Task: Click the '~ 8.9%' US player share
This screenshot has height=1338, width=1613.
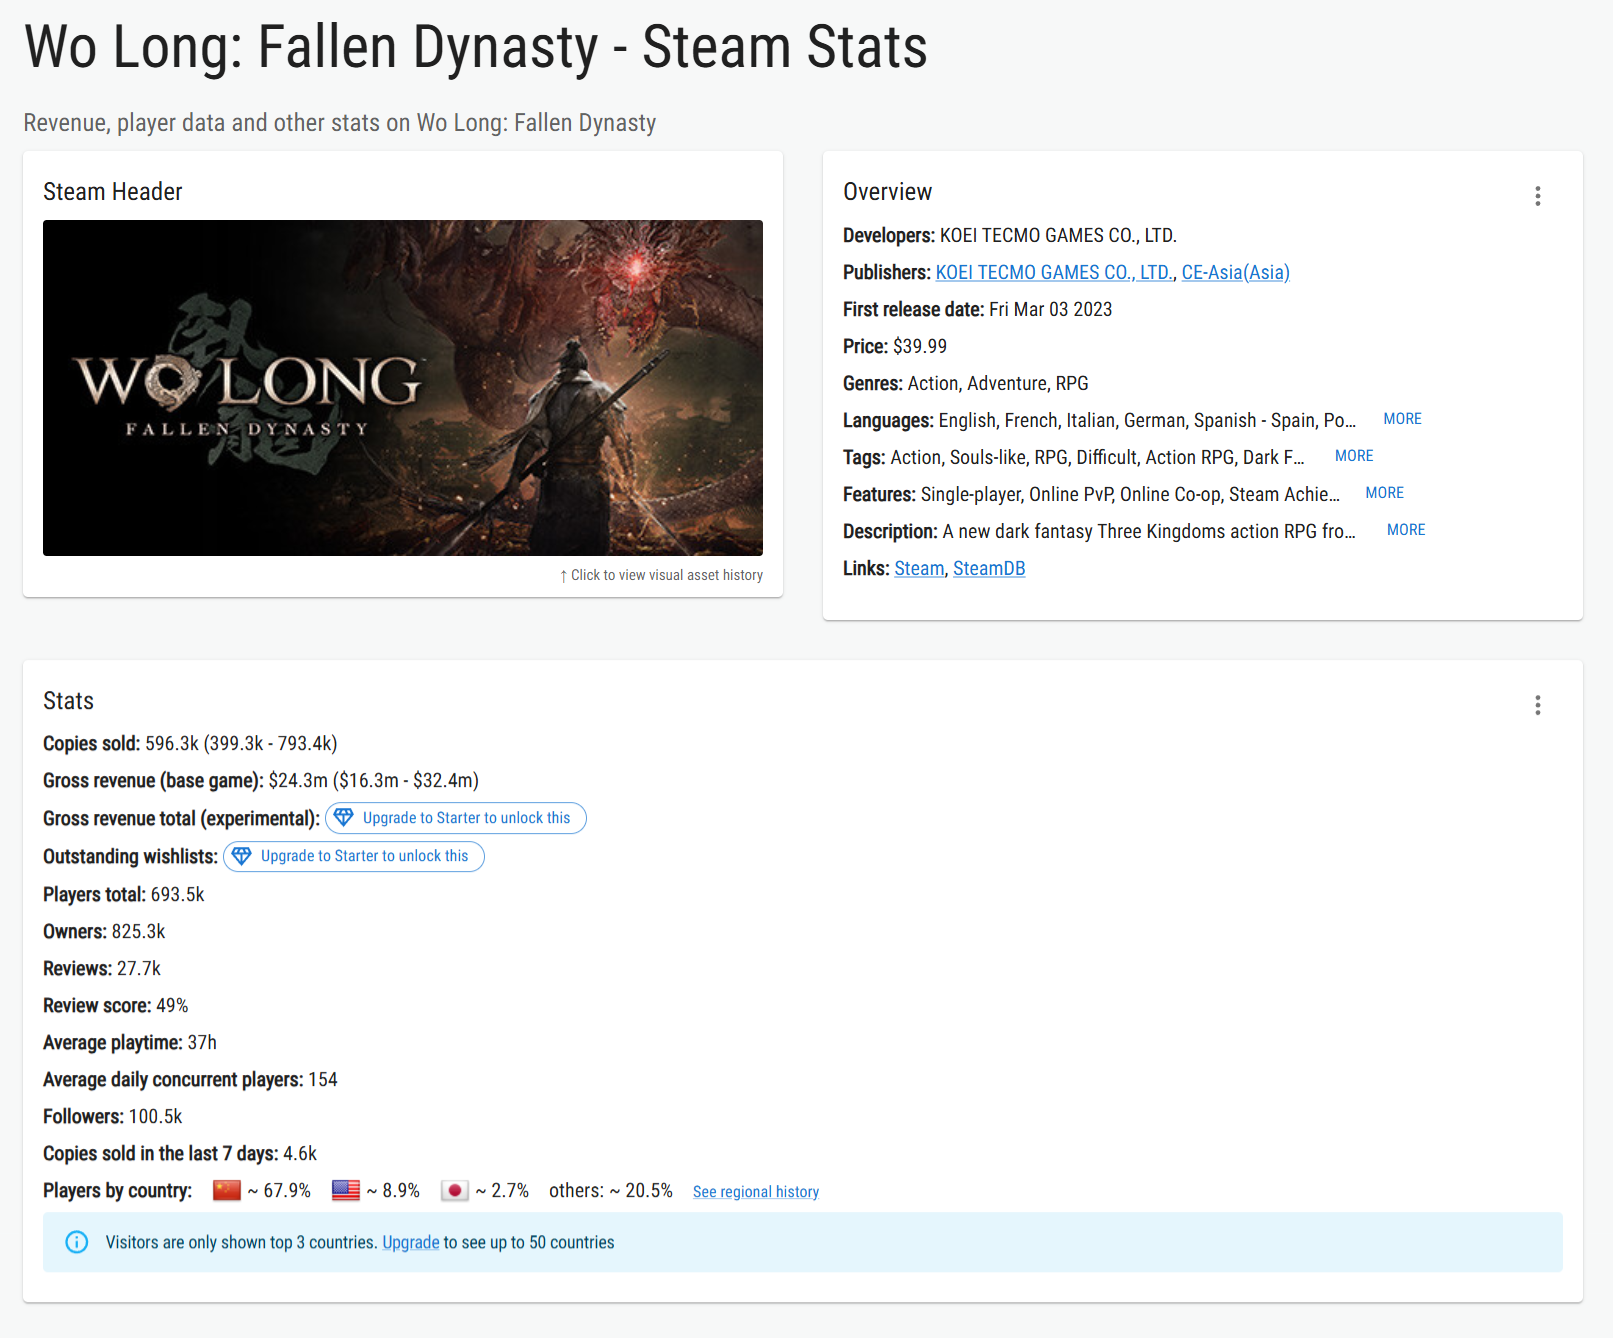Action: point(393,1190)
